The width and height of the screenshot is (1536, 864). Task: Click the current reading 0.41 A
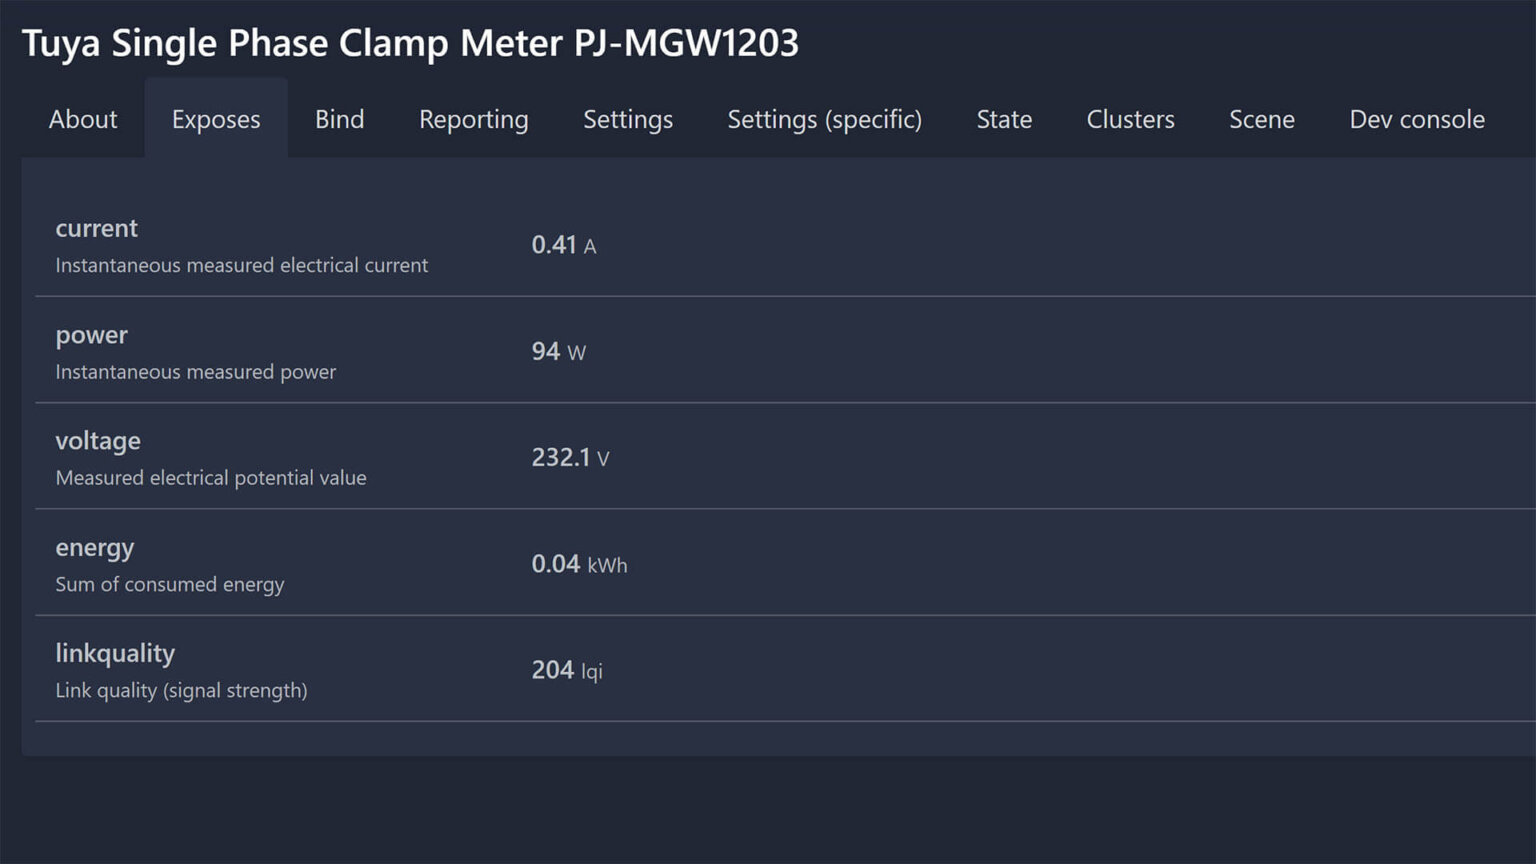(x=563, y=245)
